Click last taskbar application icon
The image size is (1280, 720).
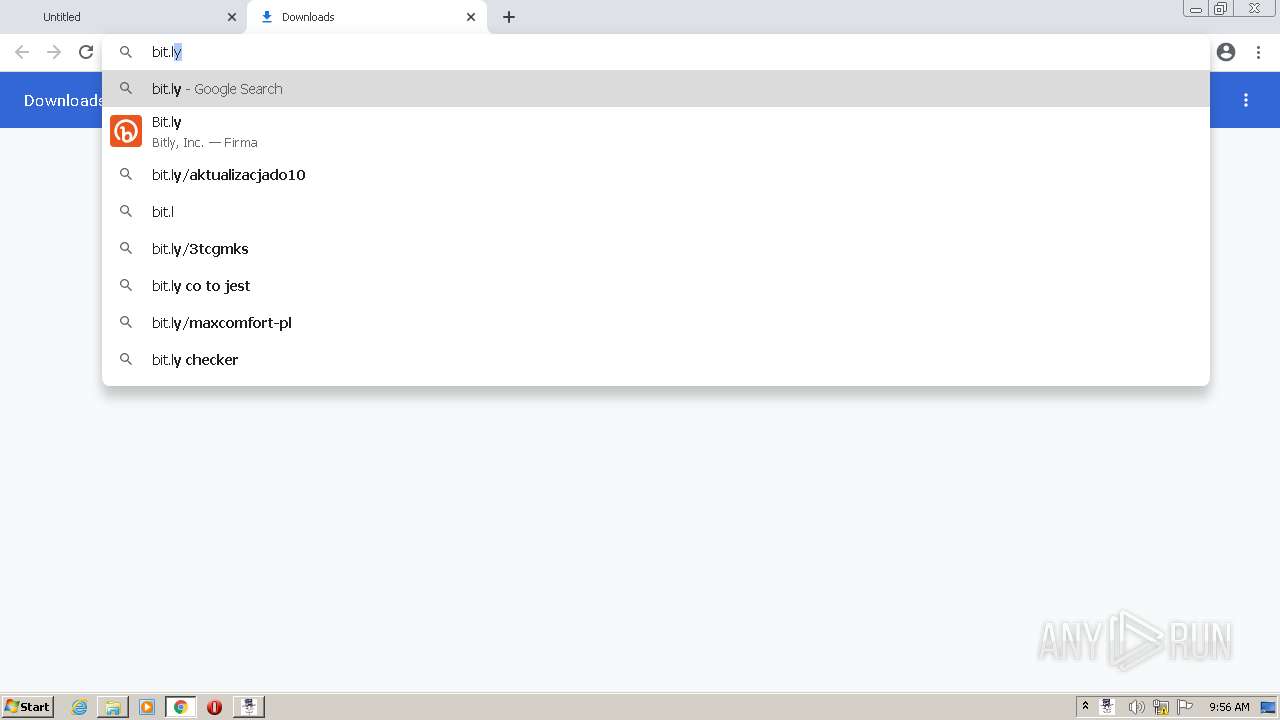coord(249,707)
